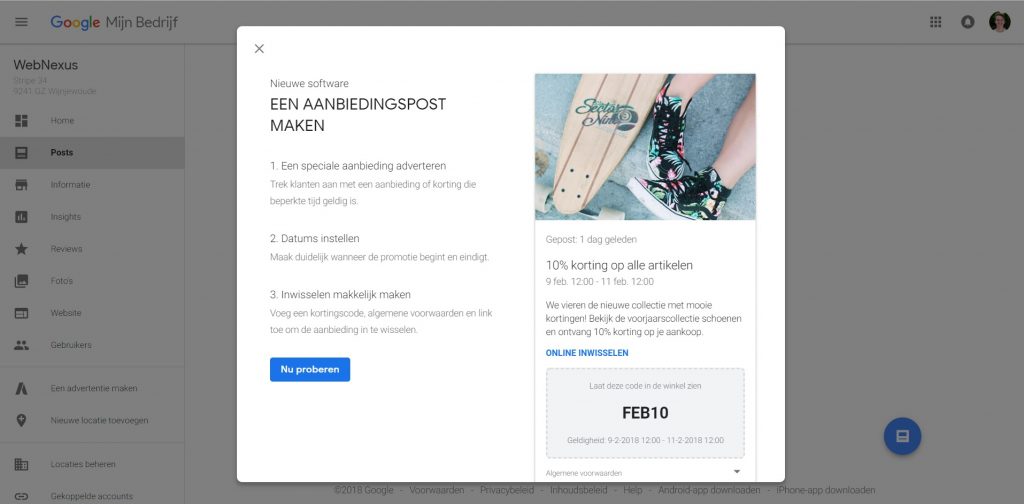This screenshot has height=504, width=1024.
Task: Click the ONLINE INWISSELEN link
Action: tap(587, 353)
